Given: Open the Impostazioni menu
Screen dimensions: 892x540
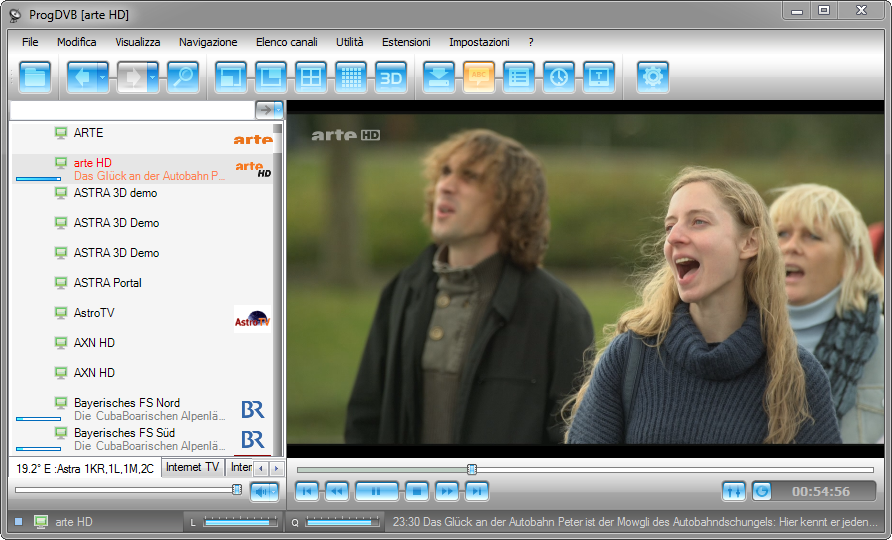Looking at the screenshot, I should pos(479,42).
